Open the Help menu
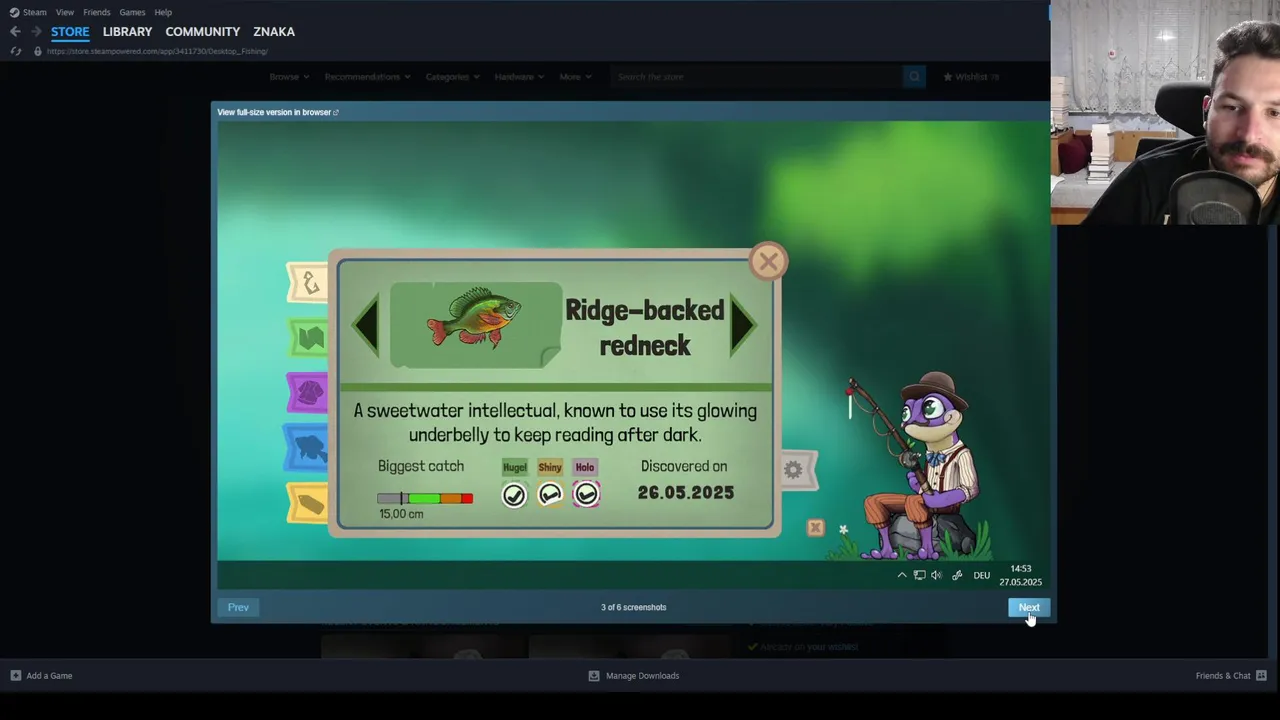The width and height of the screenshot is (1280, 720). click(163, 12)
